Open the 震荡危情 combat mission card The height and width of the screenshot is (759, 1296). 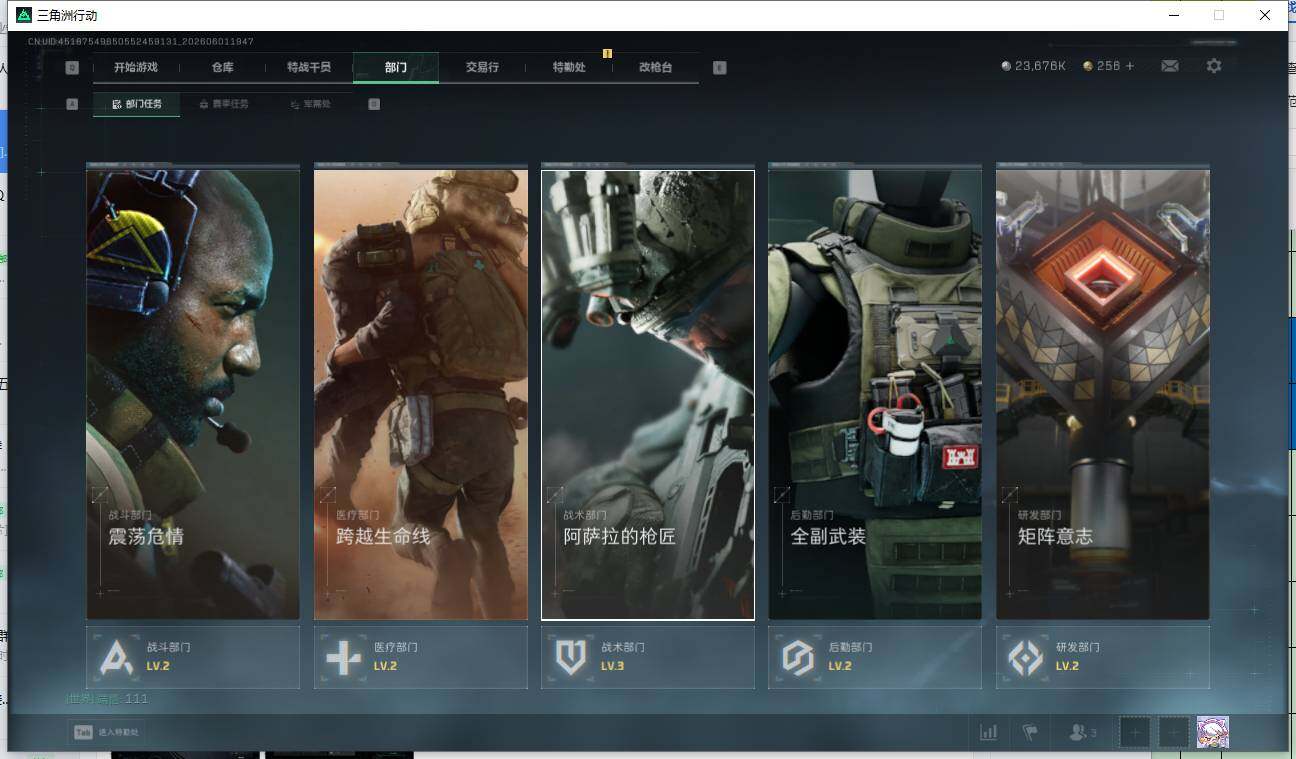[193, 395]
